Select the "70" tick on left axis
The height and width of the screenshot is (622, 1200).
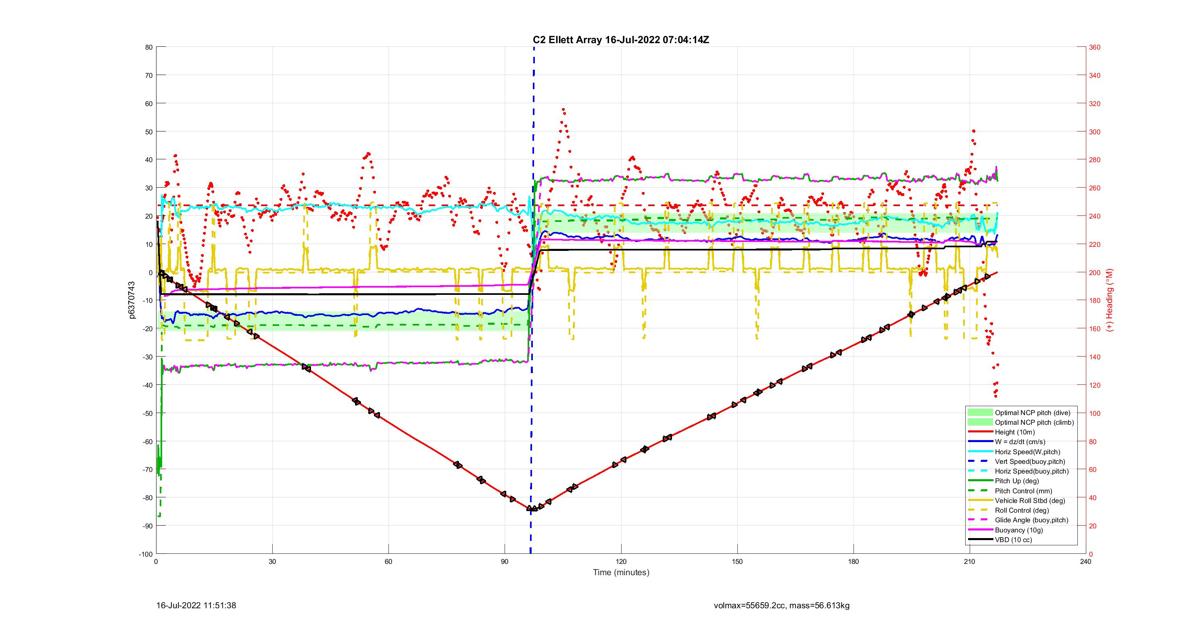148,75
